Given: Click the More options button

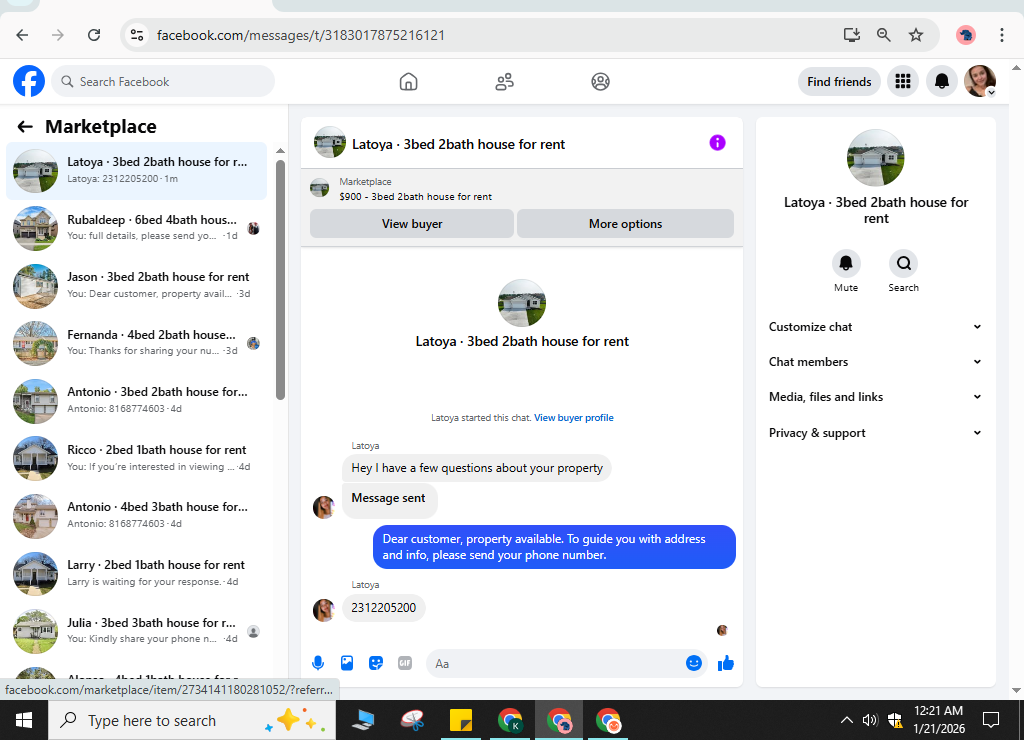Looking at the screenshot, I should (x=625, y=224).
